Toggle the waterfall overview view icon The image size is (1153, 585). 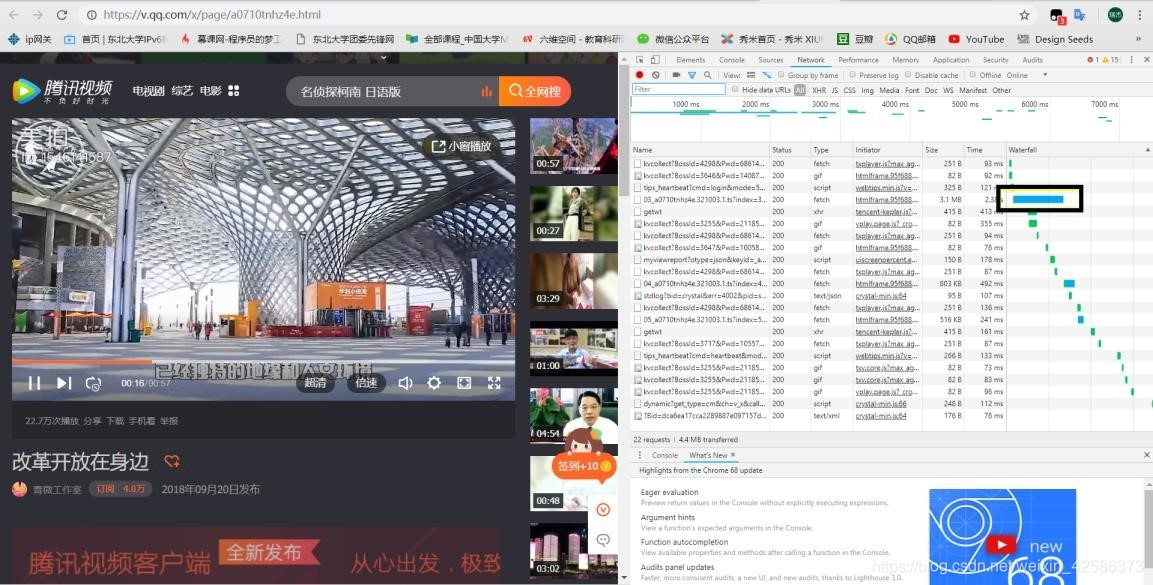click(x=767, y=75)
